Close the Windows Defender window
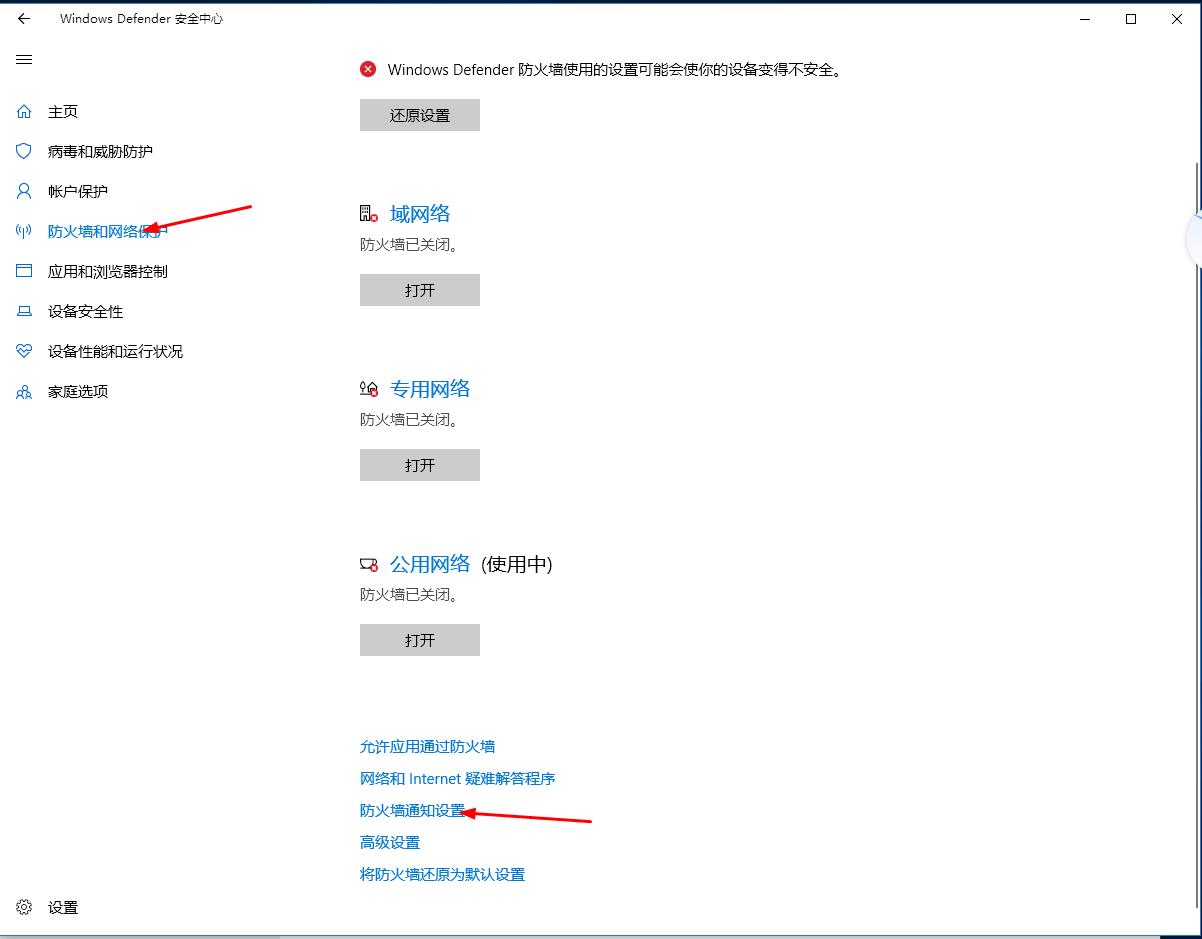 1177,19
